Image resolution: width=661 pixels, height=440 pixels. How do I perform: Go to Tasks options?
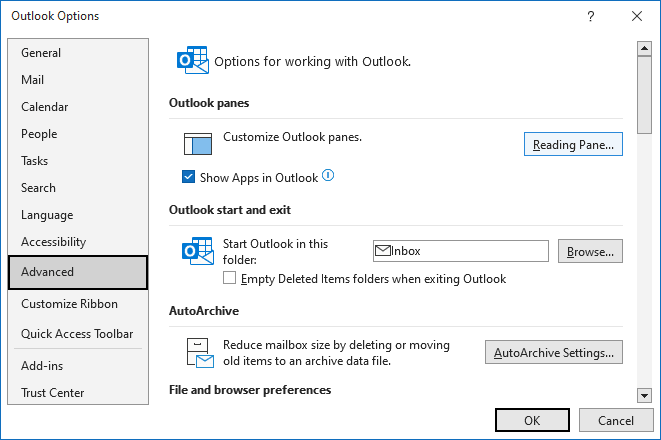pos(78,161)
